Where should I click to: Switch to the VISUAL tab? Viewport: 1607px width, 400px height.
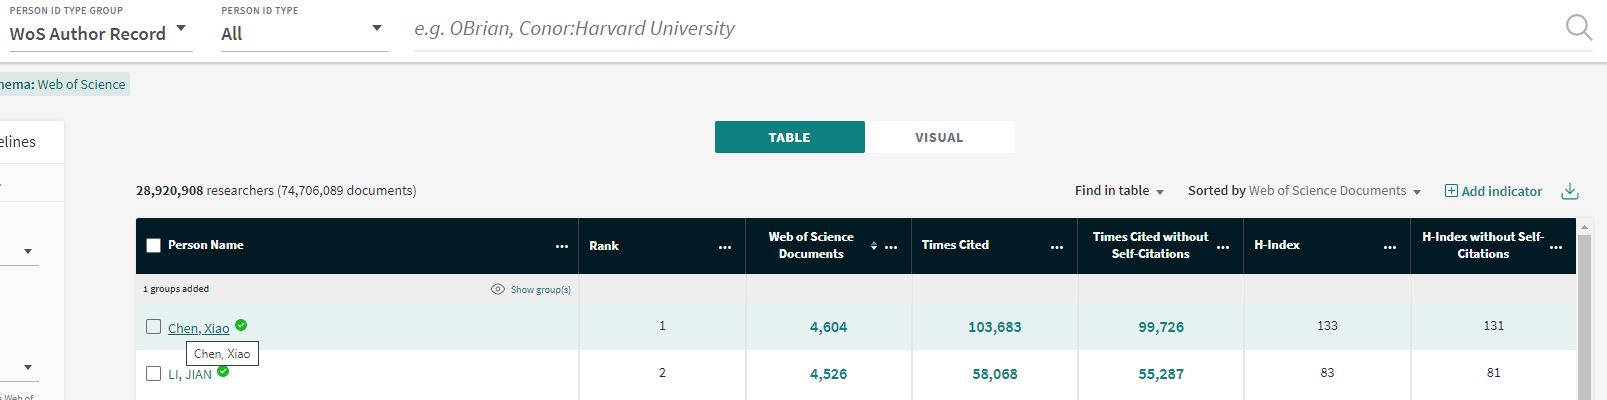pyautogui.click(x=939, y=137)
